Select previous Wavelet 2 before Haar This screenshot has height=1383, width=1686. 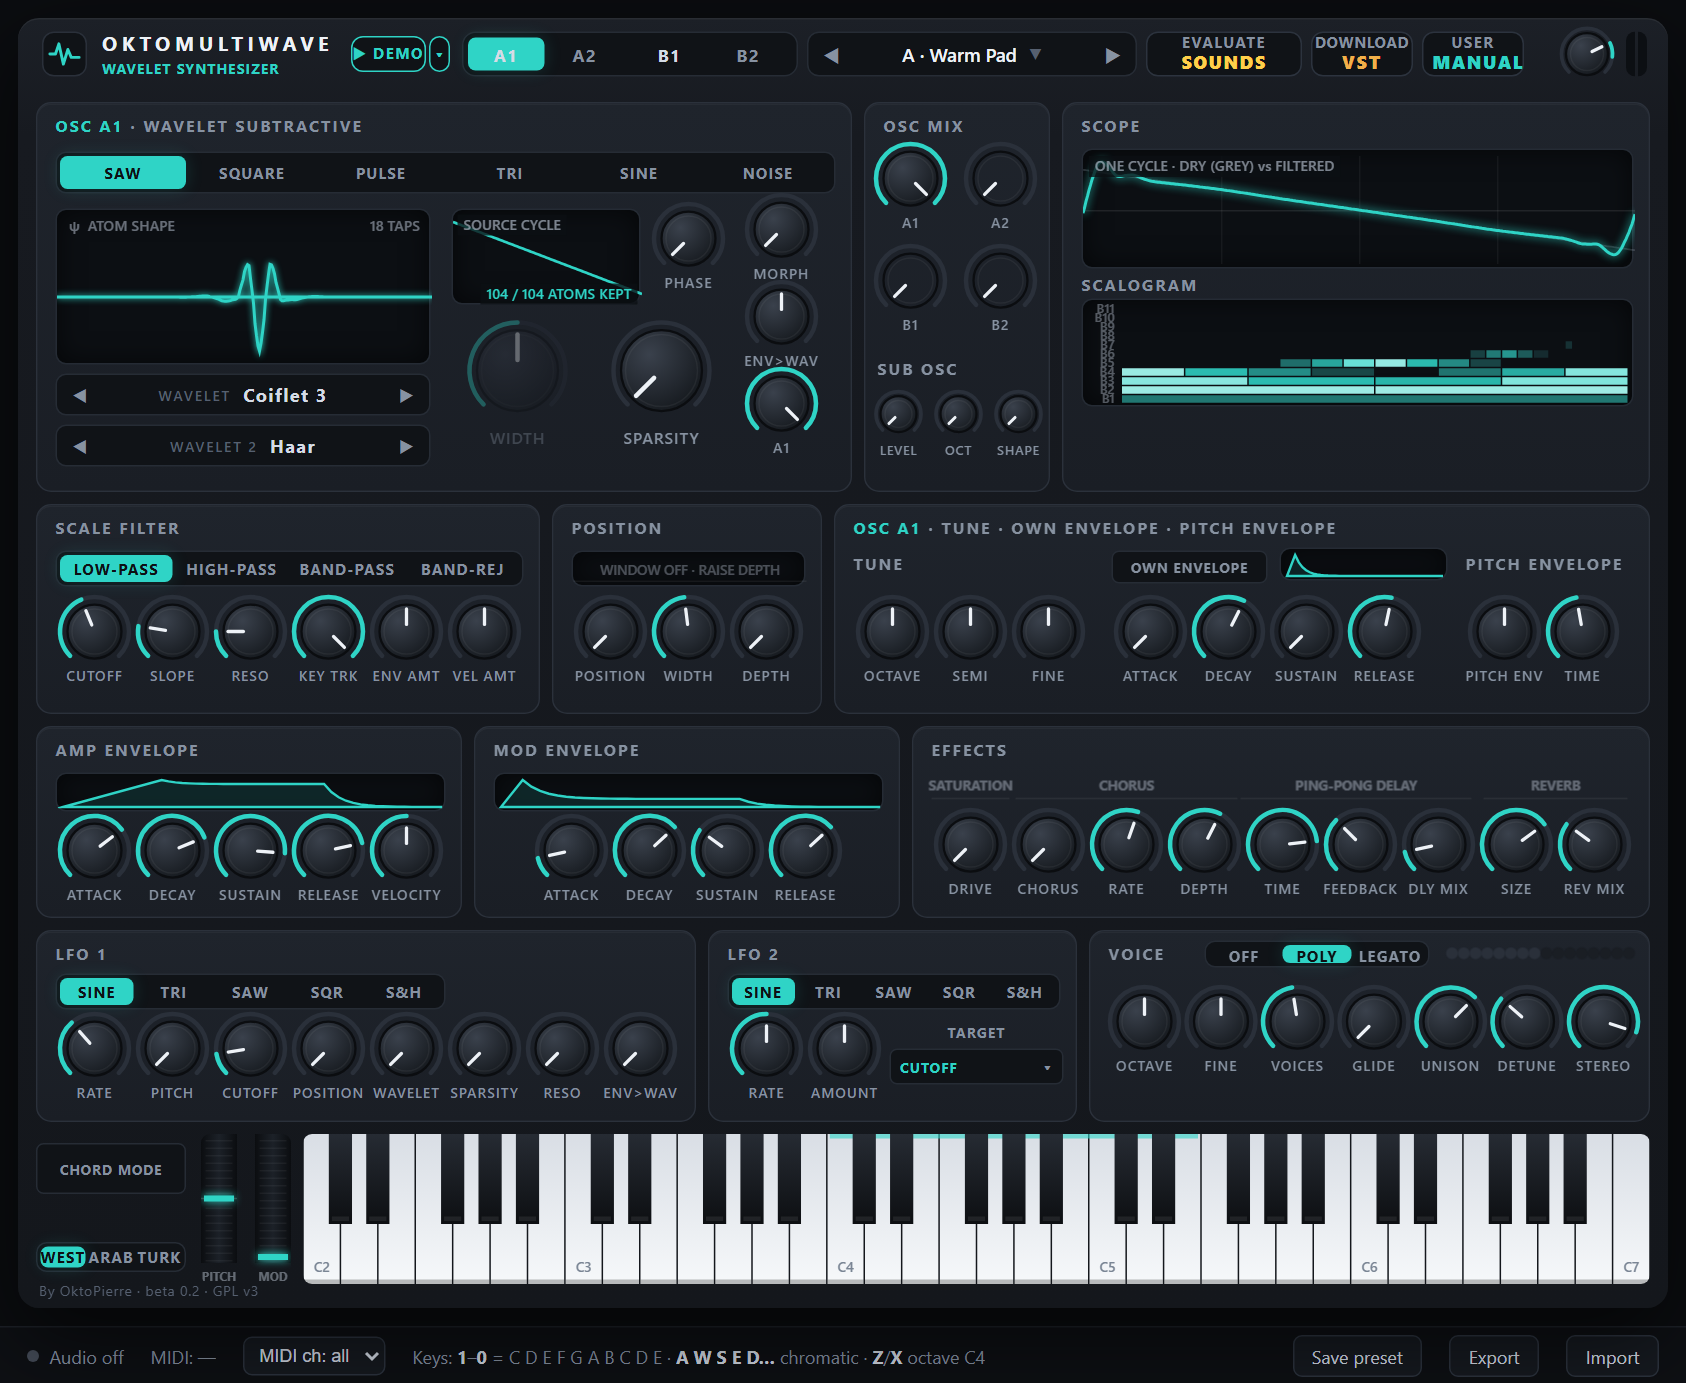(80, 447)
